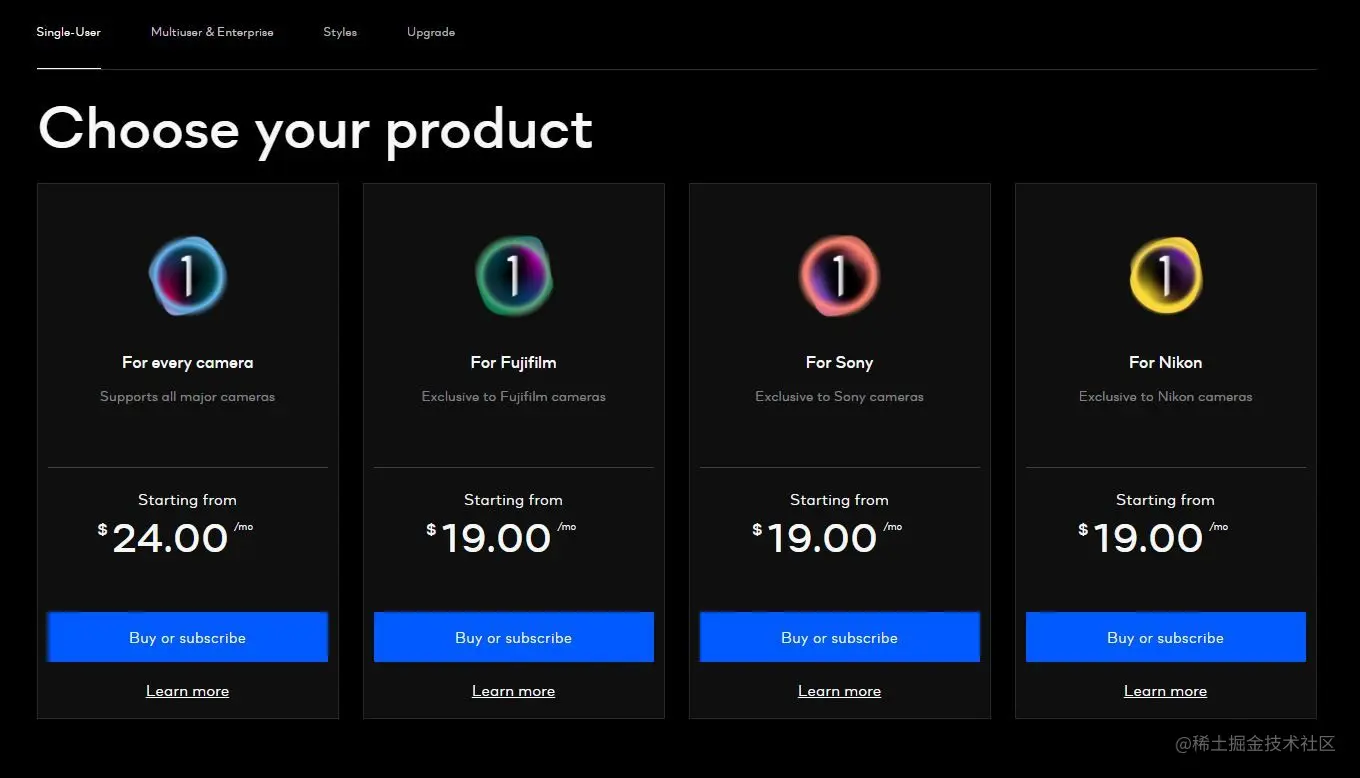Viewport: 1360px width, 778px height.
Task: Go to the Upgrade tab
Action: pyautogui.click(x=431, y=32)
